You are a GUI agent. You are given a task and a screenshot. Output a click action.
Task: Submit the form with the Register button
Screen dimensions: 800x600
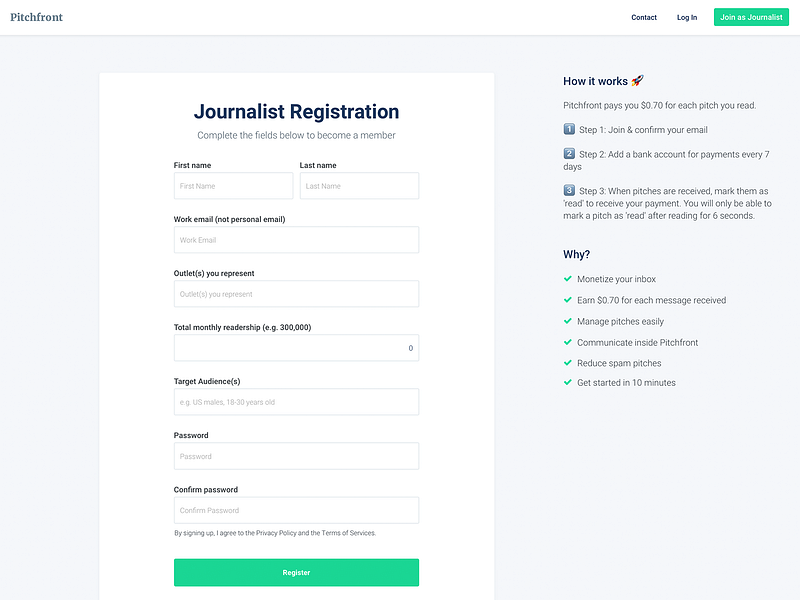coord(296,572)
